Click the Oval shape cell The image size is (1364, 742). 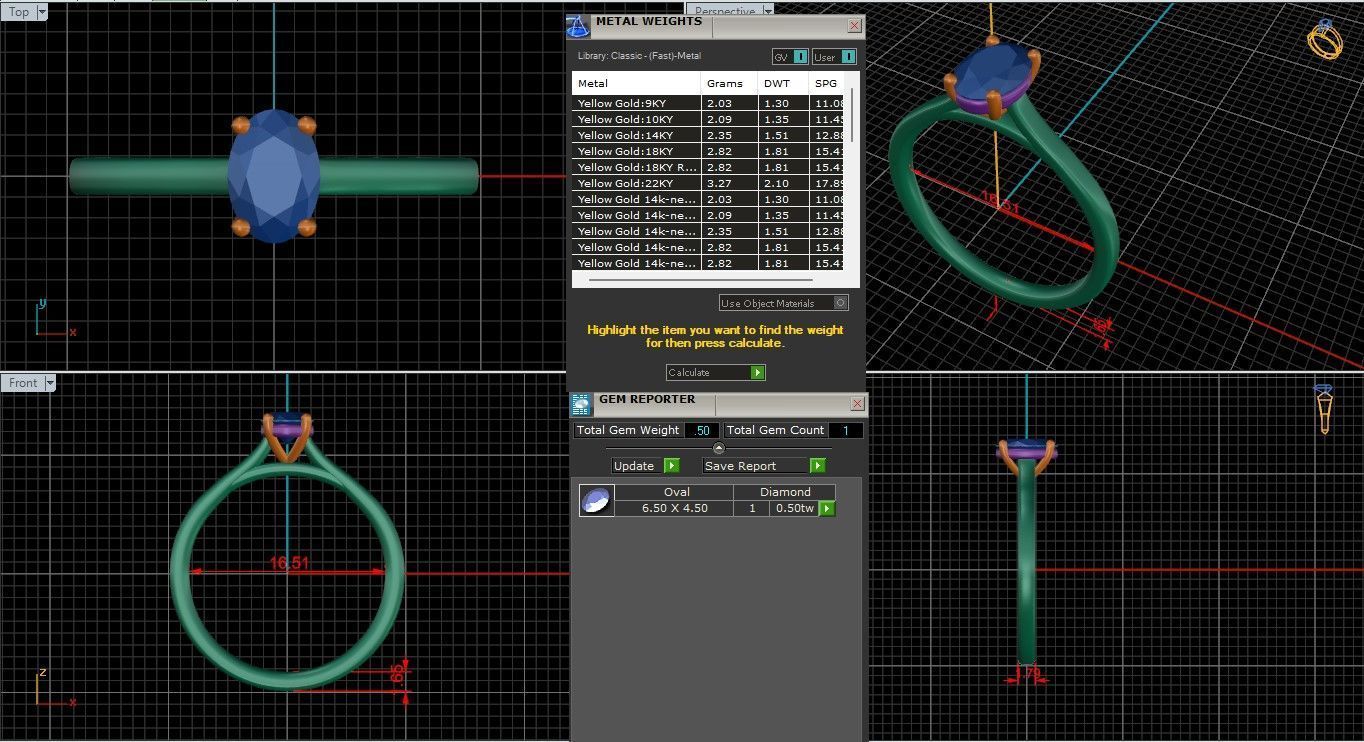click(676, 492)
